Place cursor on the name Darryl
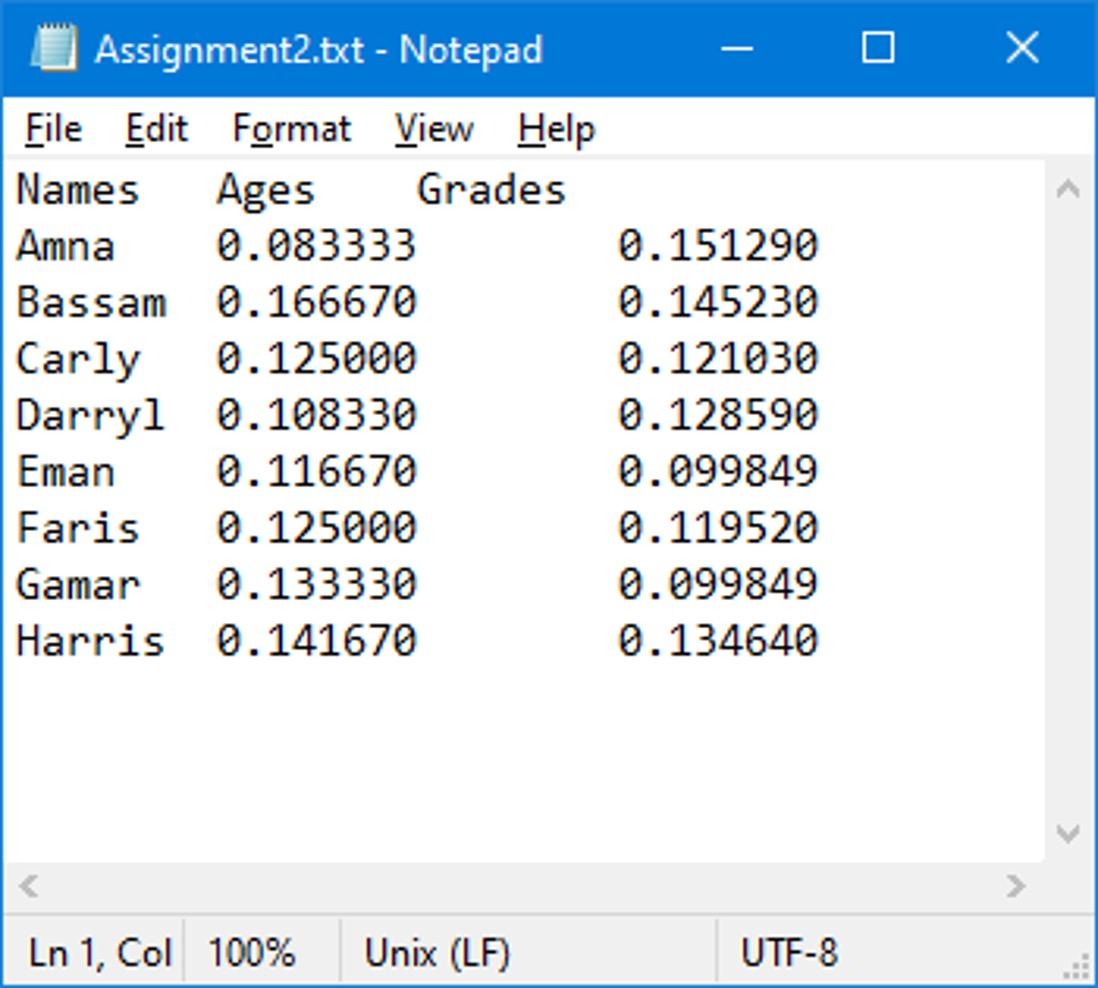 pos(90,416)
